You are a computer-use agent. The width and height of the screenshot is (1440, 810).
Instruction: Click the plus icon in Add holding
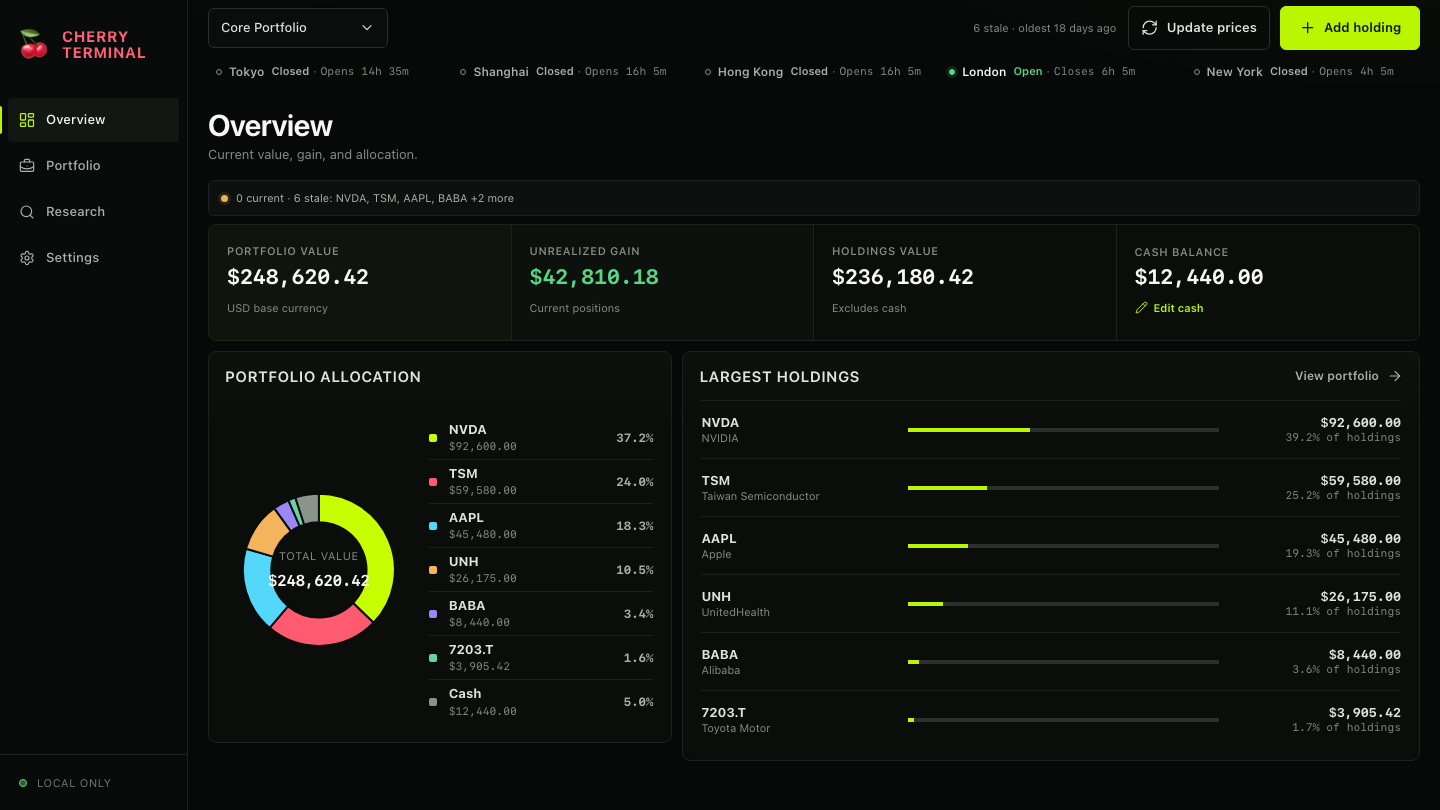[x=1308, y=28]
